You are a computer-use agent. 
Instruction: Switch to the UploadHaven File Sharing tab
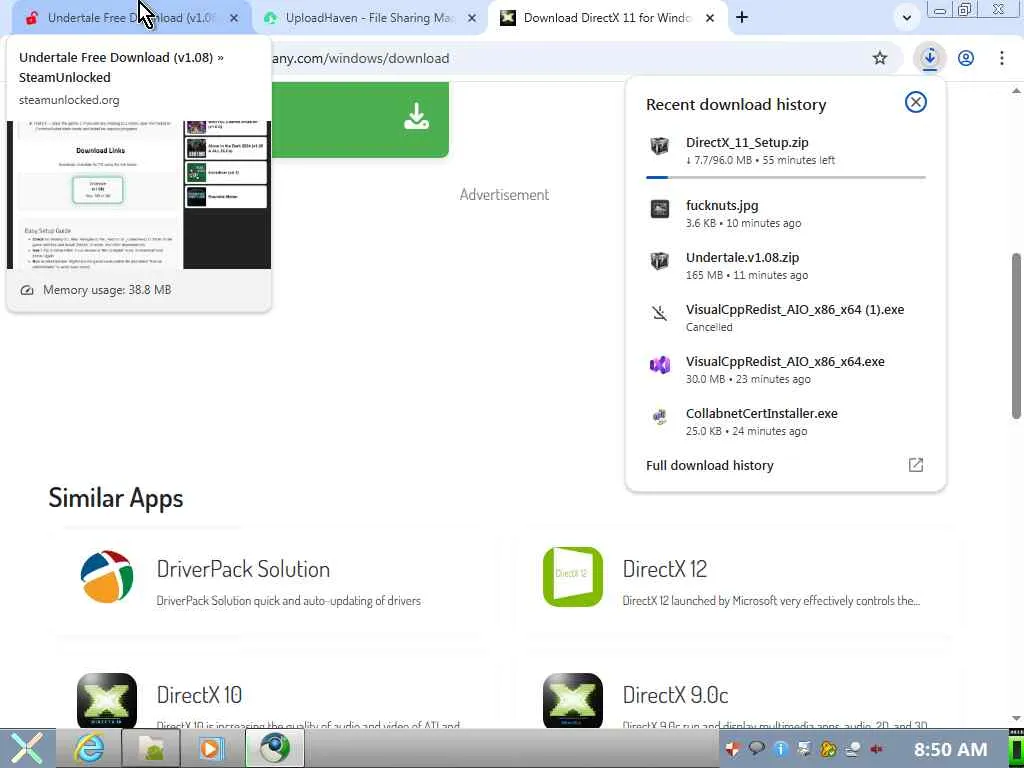pyautogui.click(x=369, y=18)
